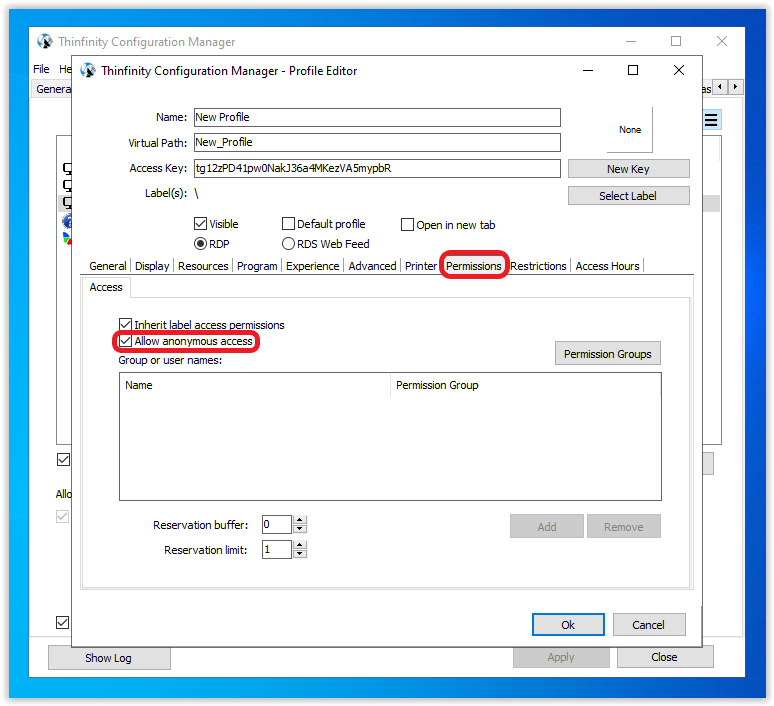Click the Reservation limit number field
The height and width of the screenshot is (706, 774).
tap(277, 549)
